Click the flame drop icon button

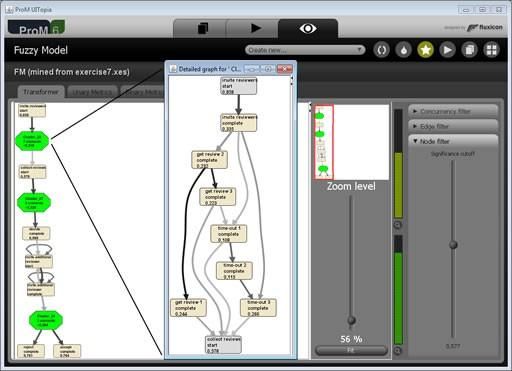pyautogui.click(x=403, y=50)
